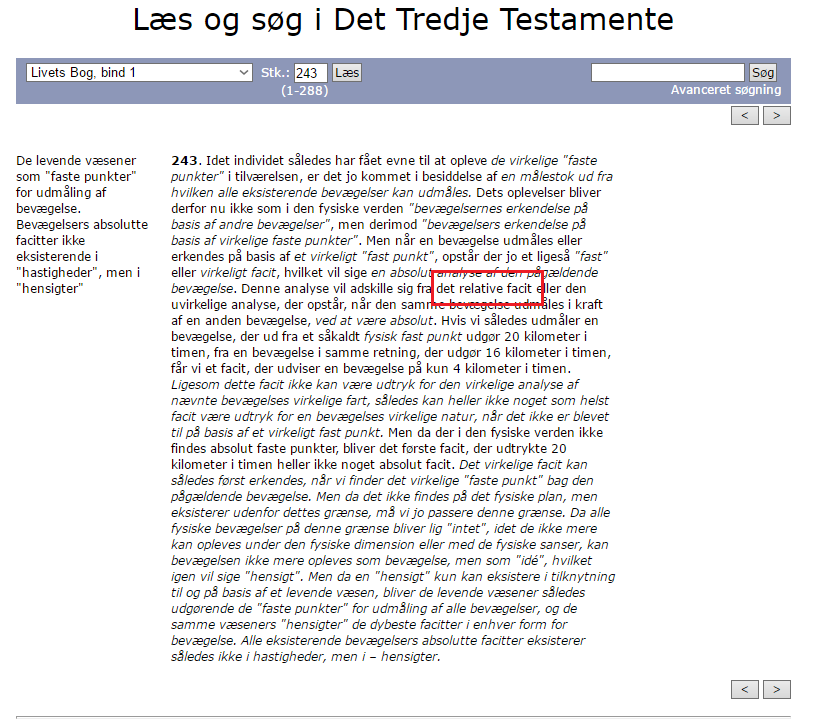Click the text 'Det virkelige facit kan'
838x723 pixels.
point(523,465)
